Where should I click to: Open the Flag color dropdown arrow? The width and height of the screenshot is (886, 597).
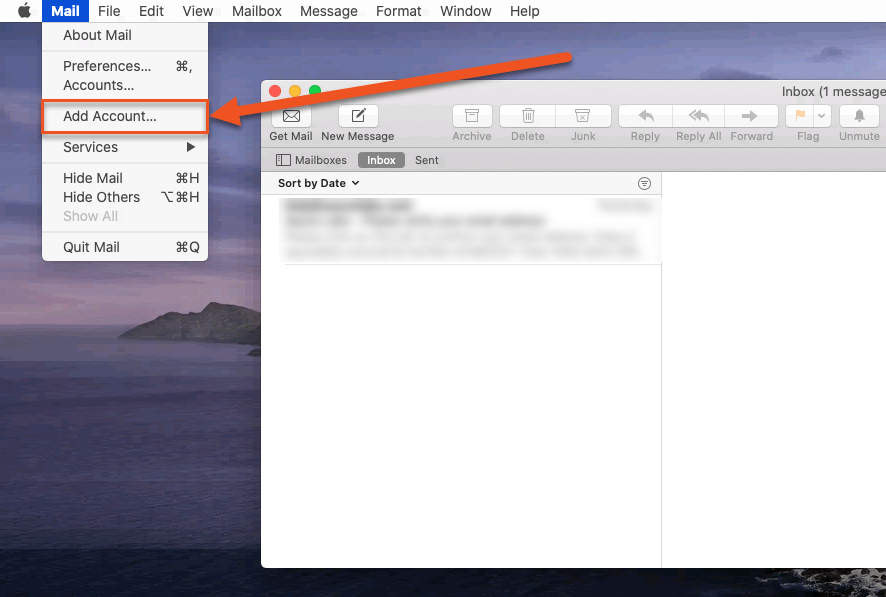pos(822,116)
